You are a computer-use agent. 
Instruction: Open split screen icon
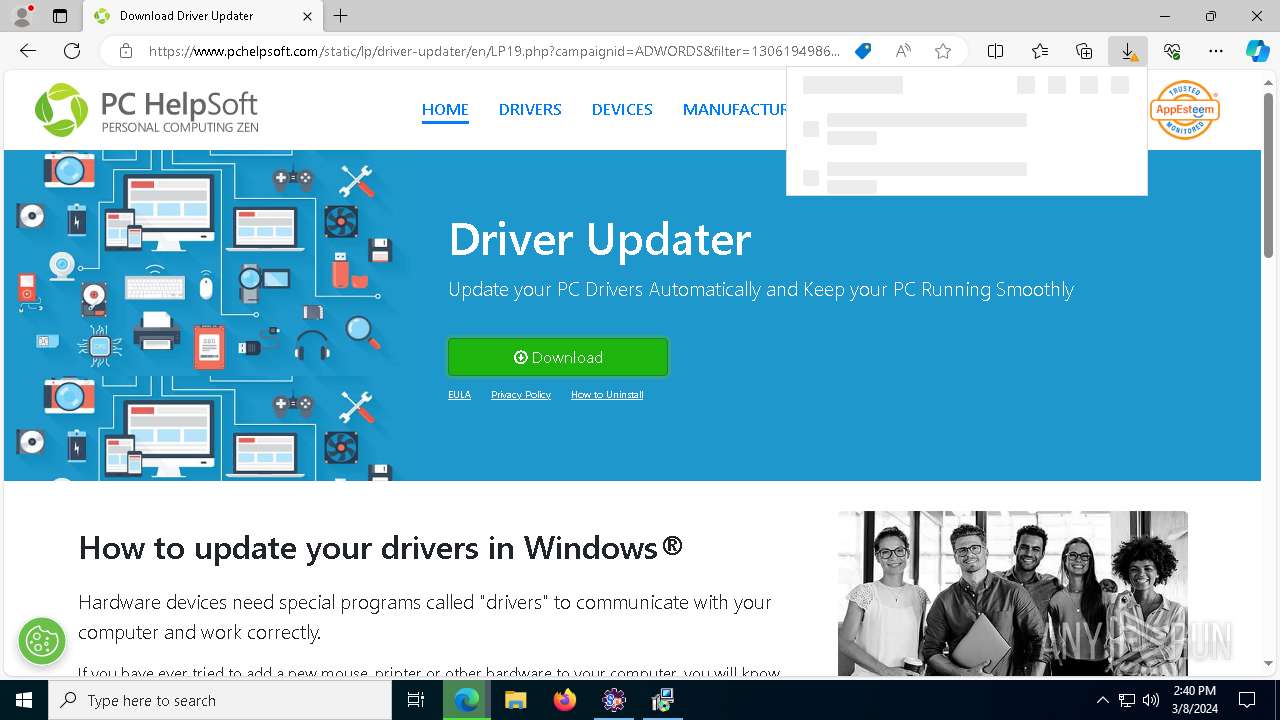[x=995, y=51]
